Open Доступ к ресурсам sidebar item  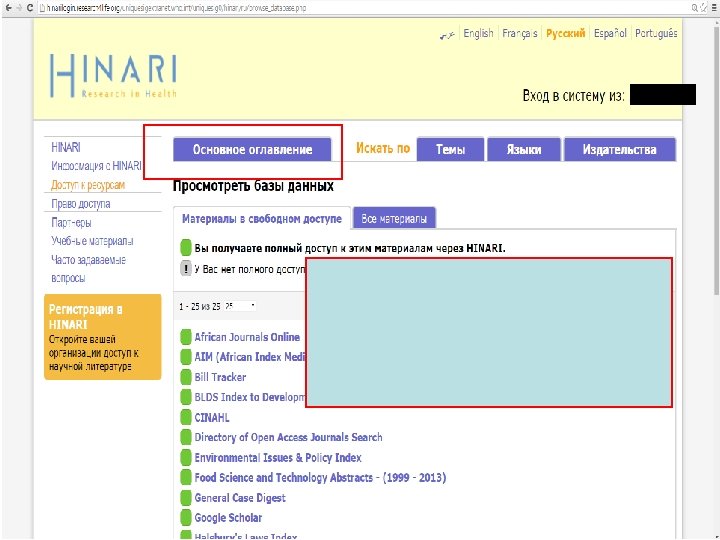point(88,185)
